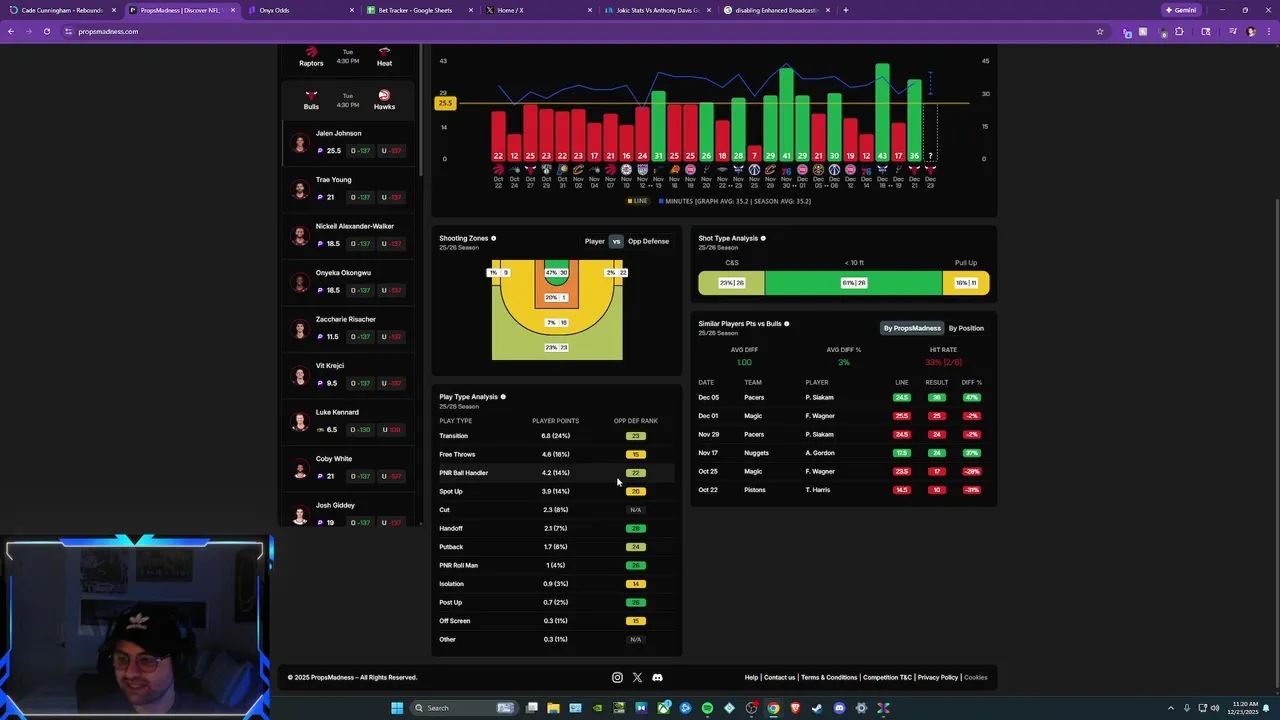Open the Instagram icon in footer
The image size is (1280, 720).
pyautogui.click(x=617, y=677)
